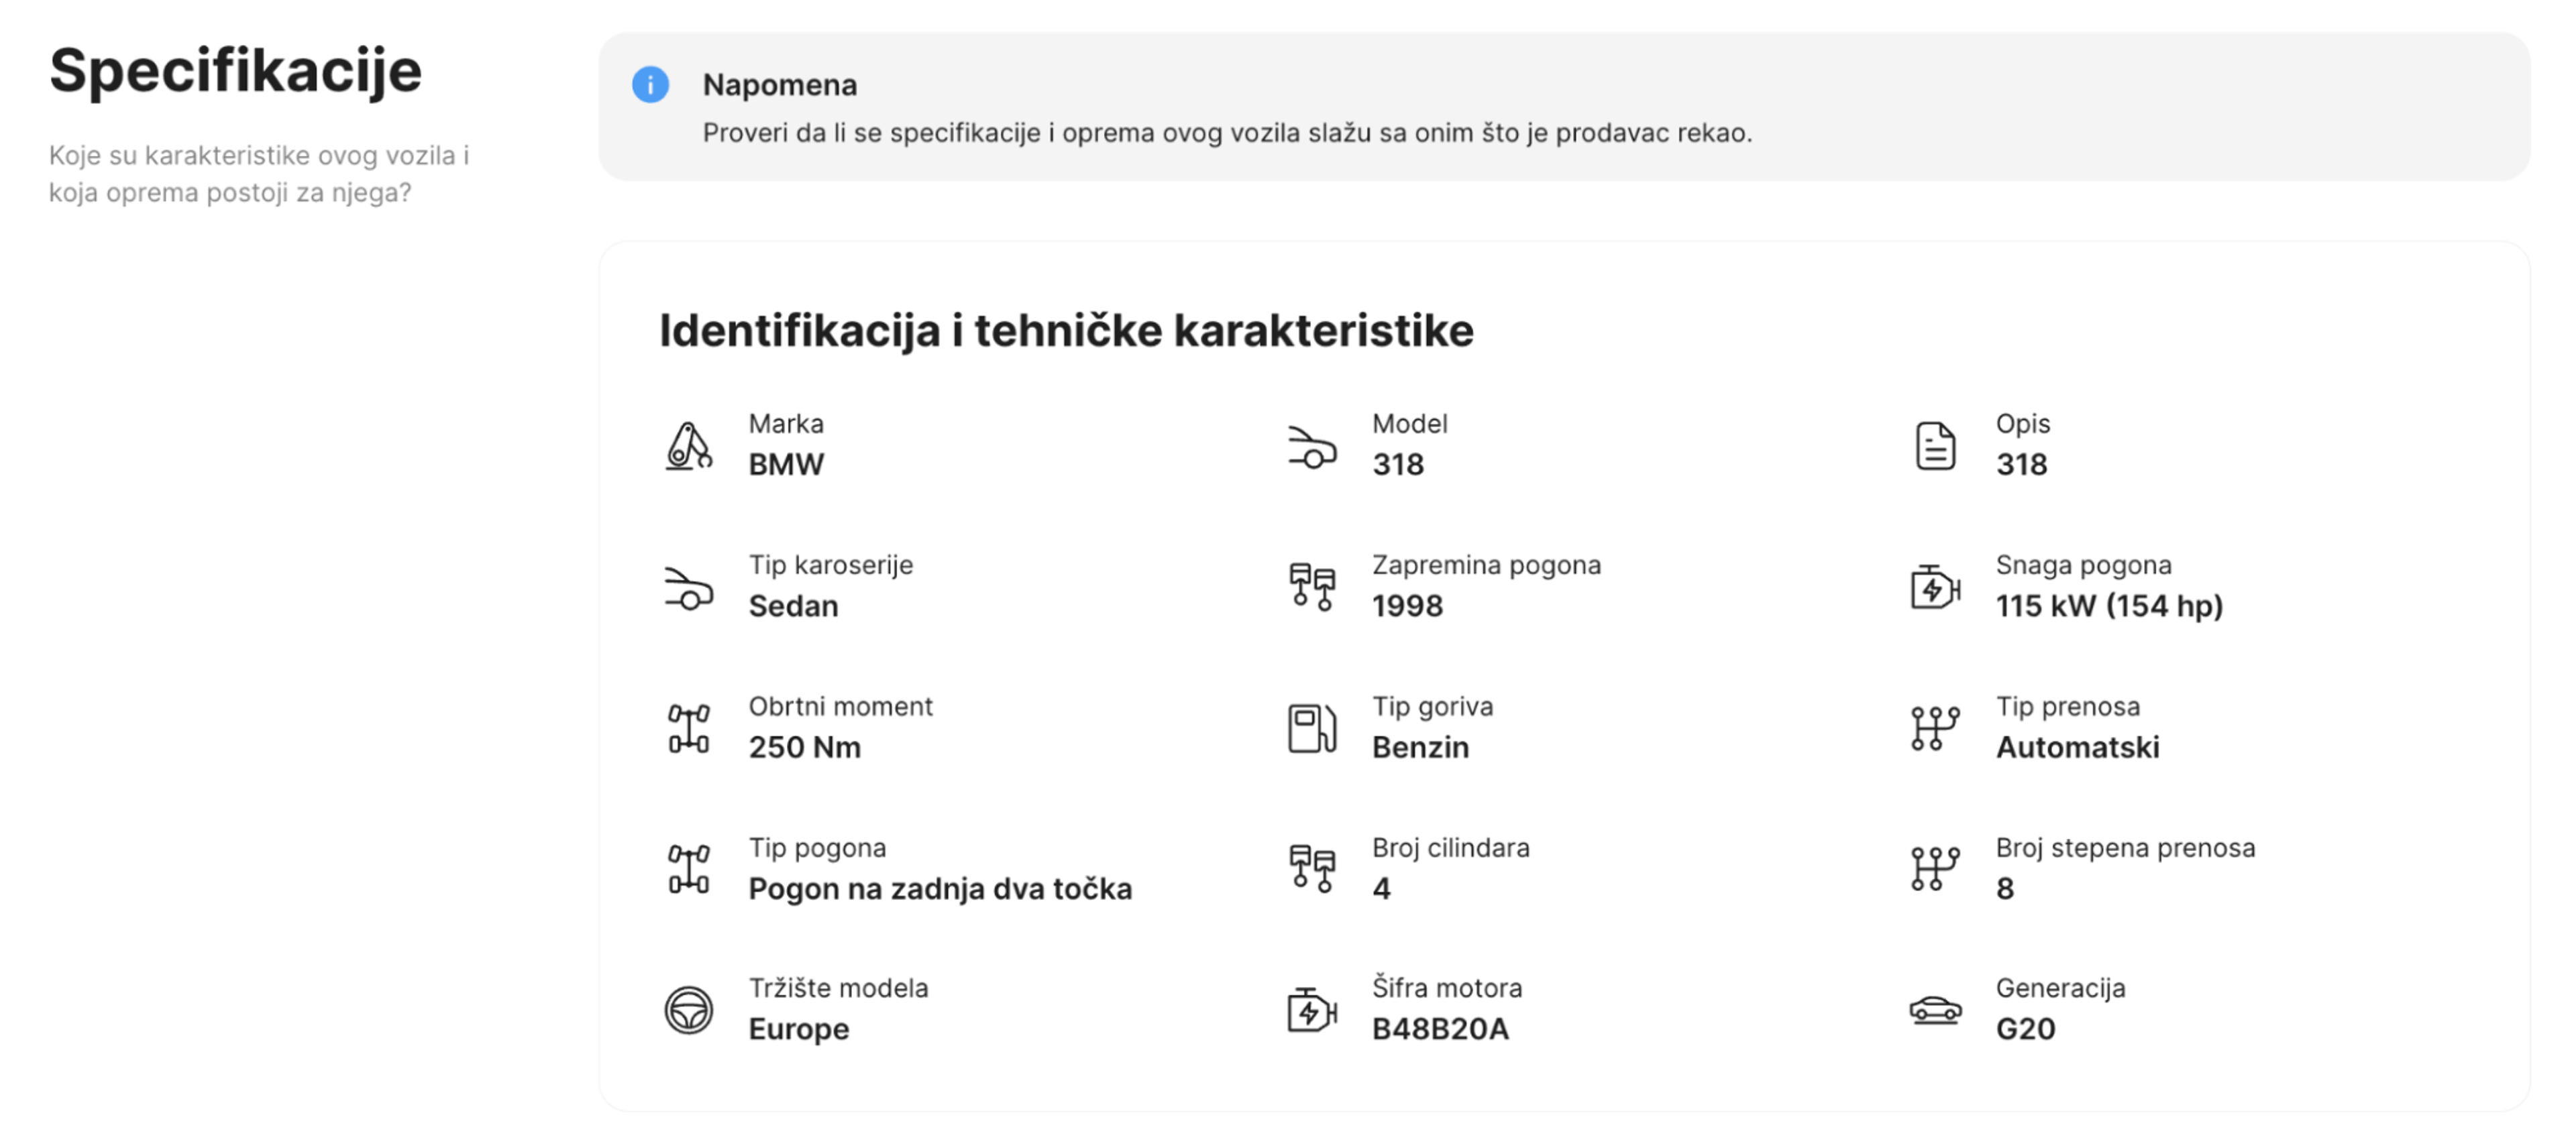Click the gear count value 8
Image resolution: width=2576 pixels, height=1148 pixels.
pos(2005,889)
